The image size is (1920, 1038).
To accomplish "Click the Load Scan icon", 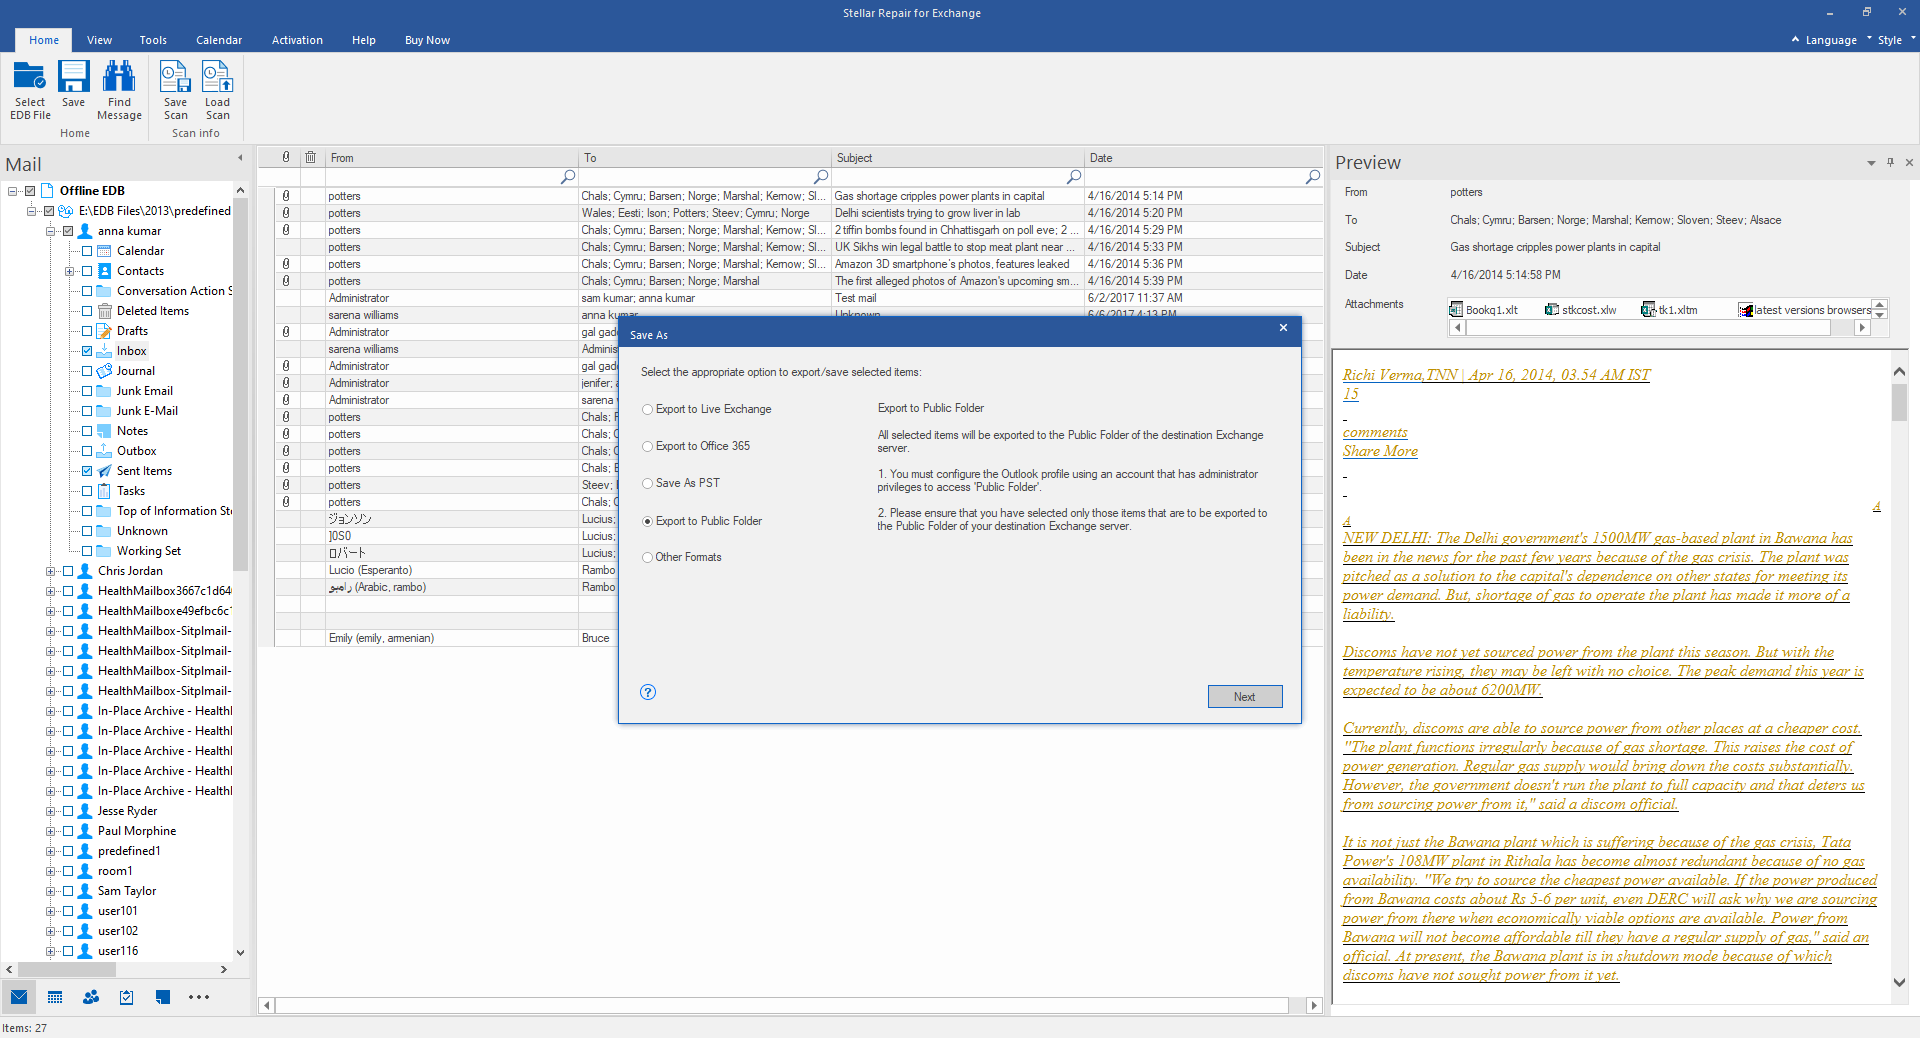I will tap(217, 78).
